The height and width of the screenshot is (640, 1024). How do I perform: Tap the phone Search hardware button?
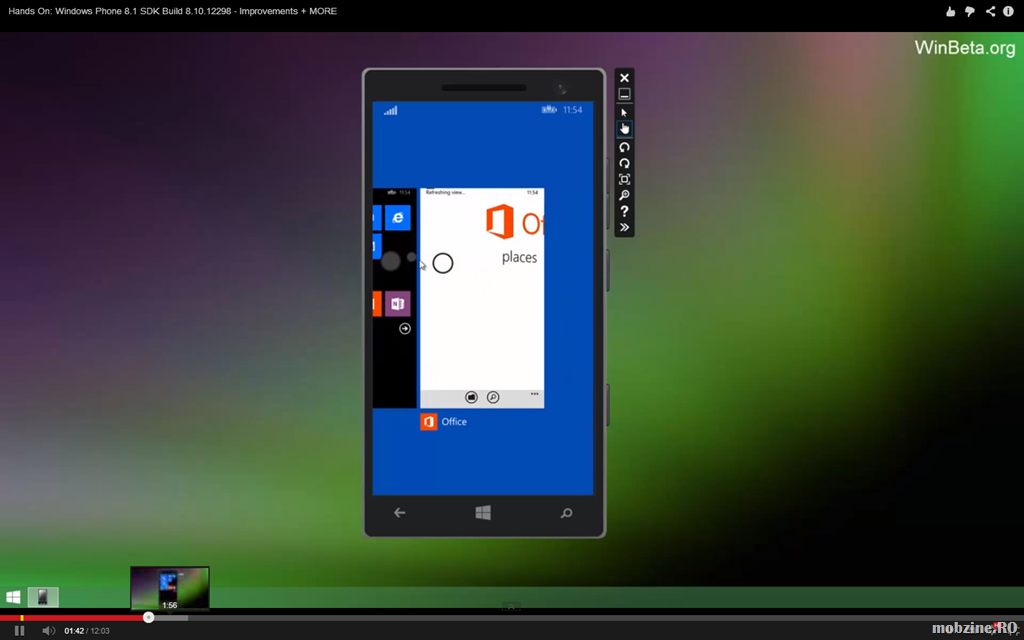(x=566, y=513)
